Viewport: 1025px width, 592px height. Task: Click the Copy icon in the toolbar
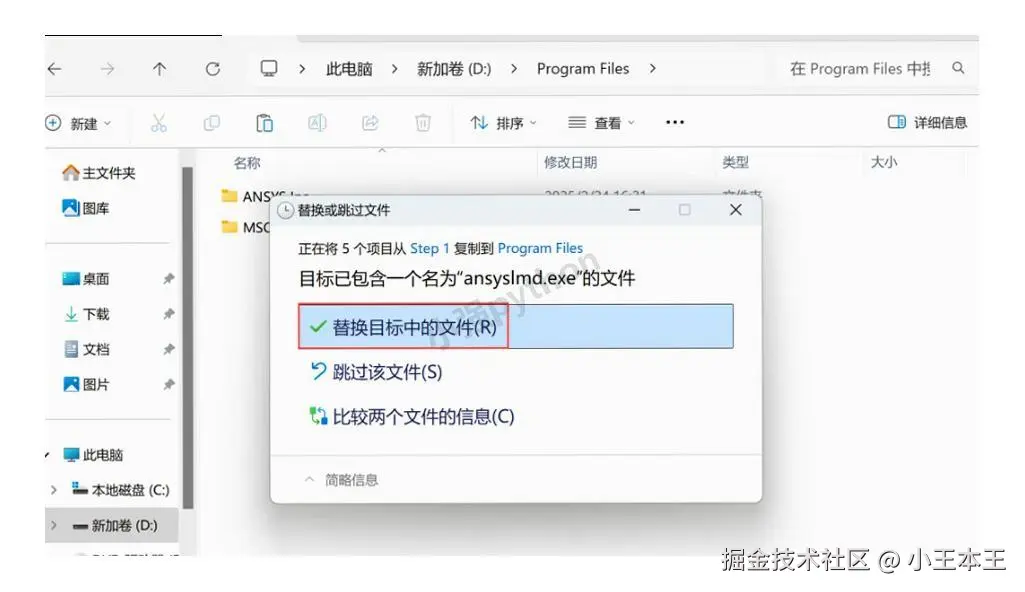211,122
